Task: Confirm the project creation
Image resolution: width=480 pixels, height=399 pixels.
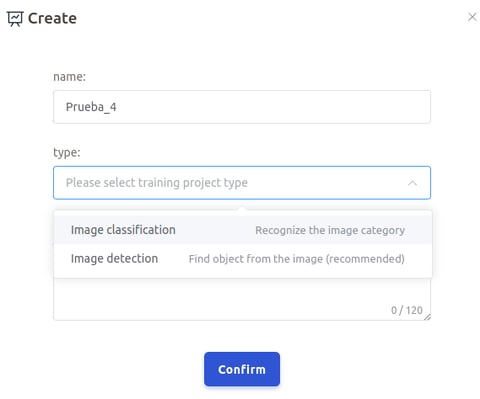Action: [242, 369]
